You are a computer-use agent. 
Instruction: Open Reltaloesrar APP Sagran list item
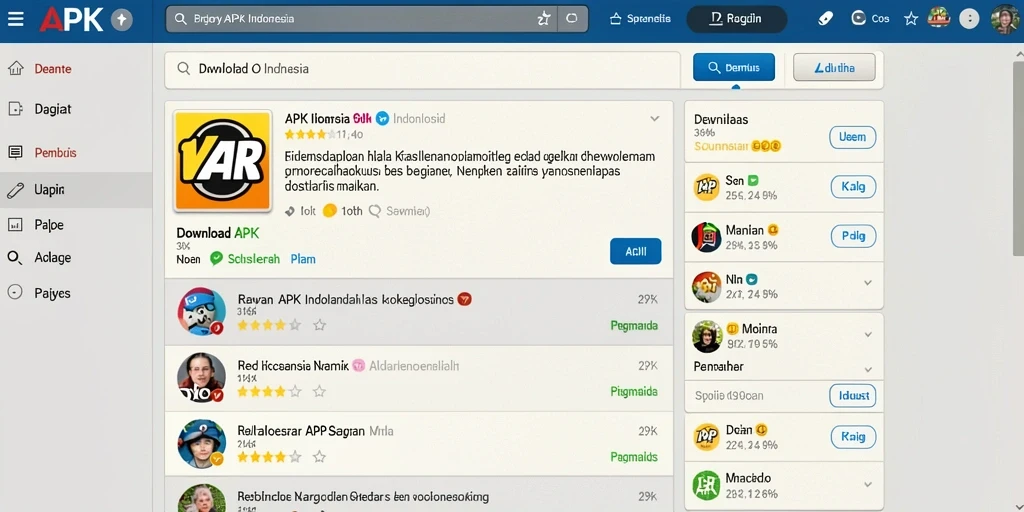point(419,444)
